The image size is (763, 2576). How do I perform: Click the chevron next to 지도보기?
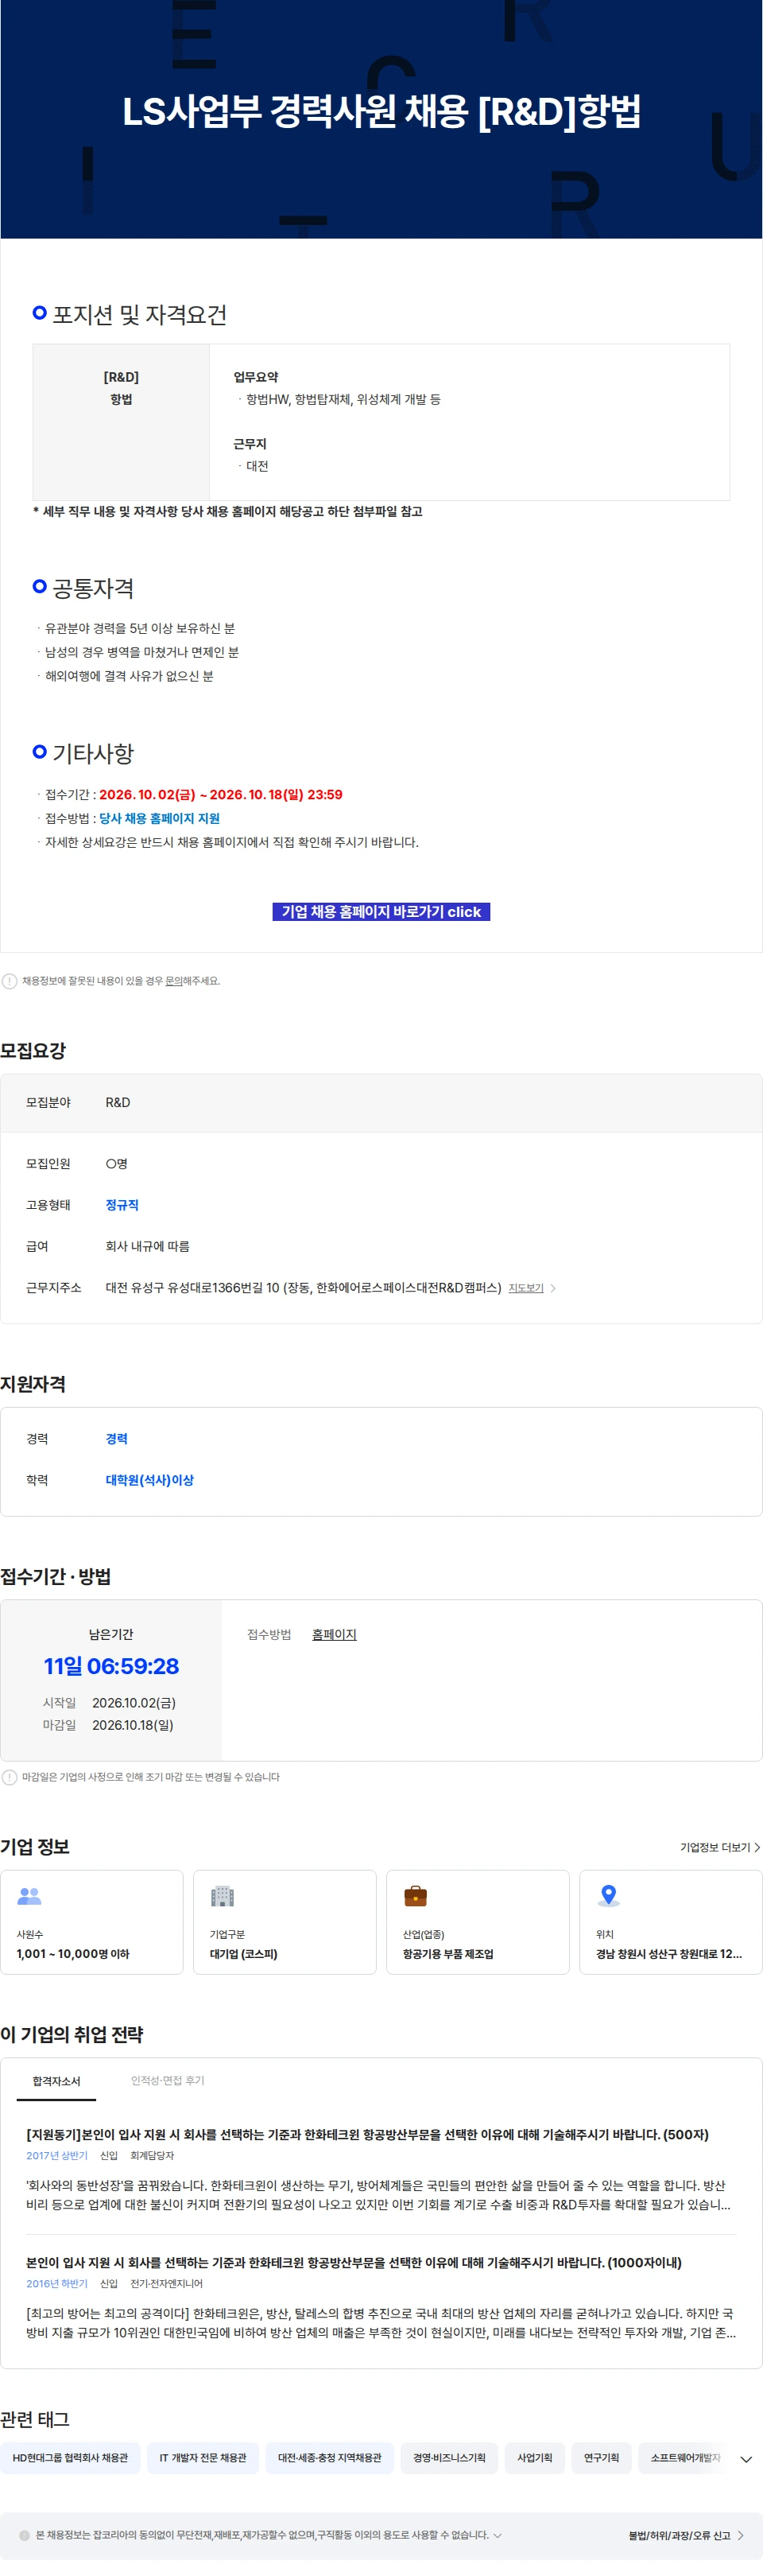pyautogui.click(x=553, y=1288)
